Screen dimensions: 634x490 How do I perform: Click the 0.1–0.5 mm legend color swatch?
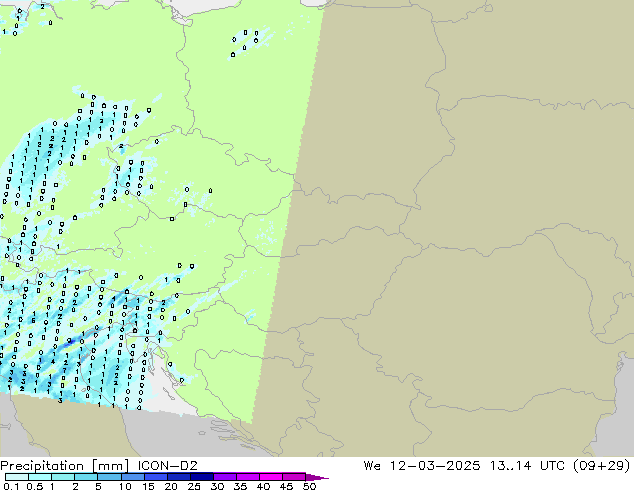pyautogui.click(x=17, y=477)
